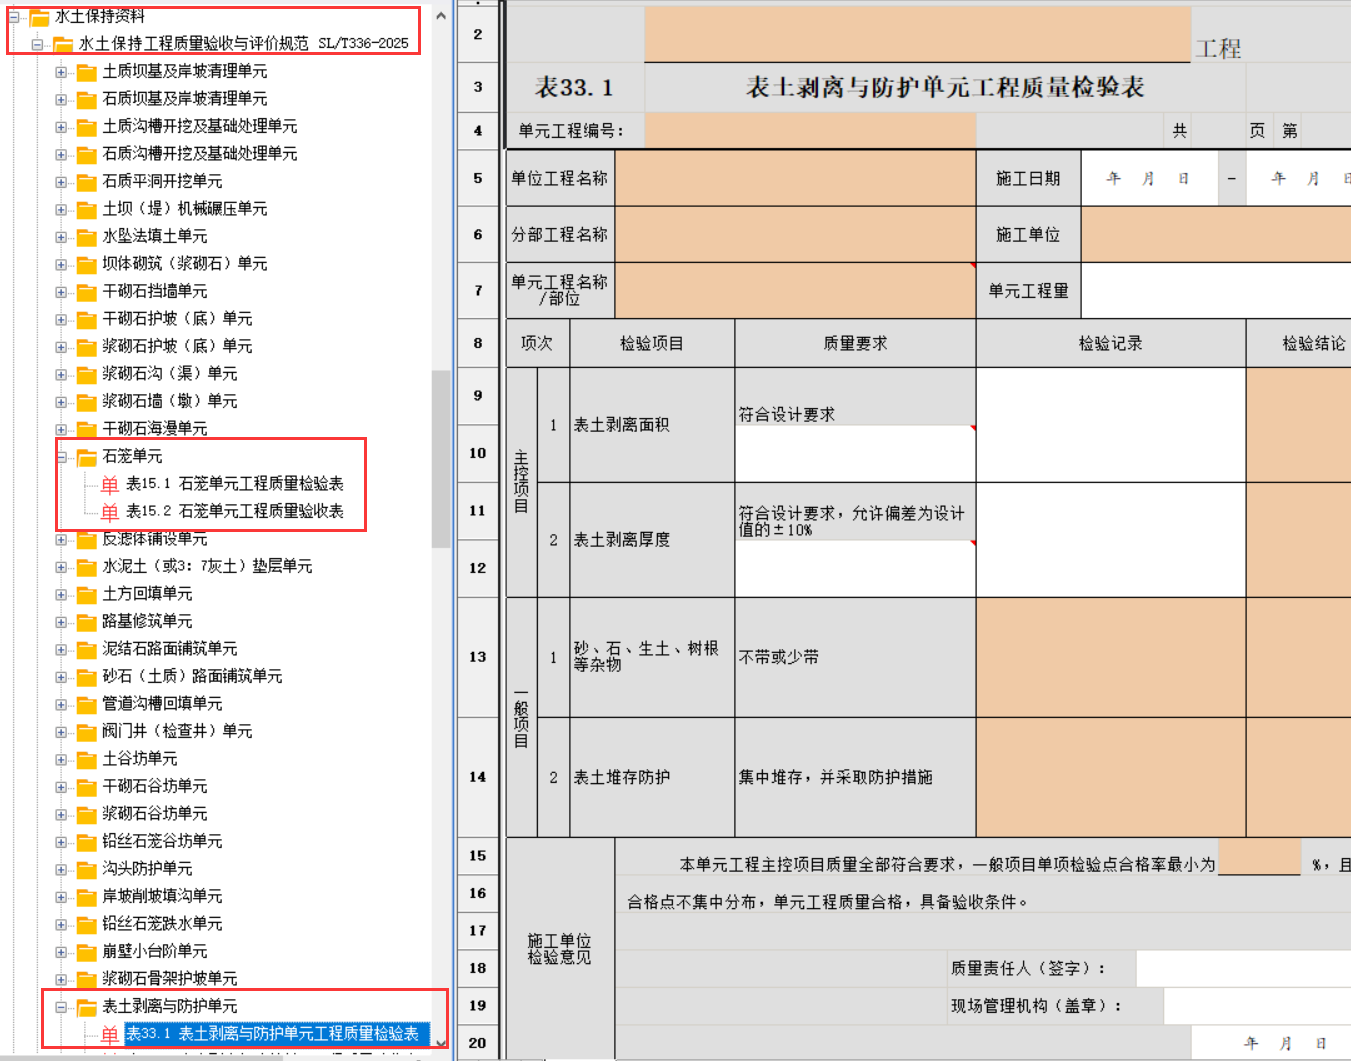The height and width of the screenshot is (1061, 1351).
Task: Click the folder icon beside 路基修筑单元
Action: tap(87, 622)
